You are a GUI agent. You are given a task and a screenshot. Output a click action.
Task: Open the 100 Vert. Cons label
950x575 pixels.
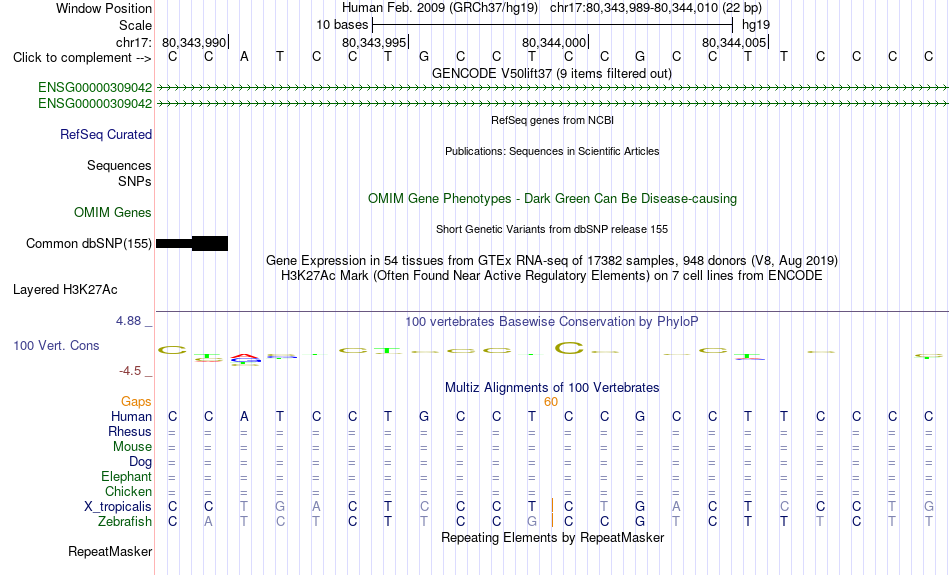tap(56, 345)
